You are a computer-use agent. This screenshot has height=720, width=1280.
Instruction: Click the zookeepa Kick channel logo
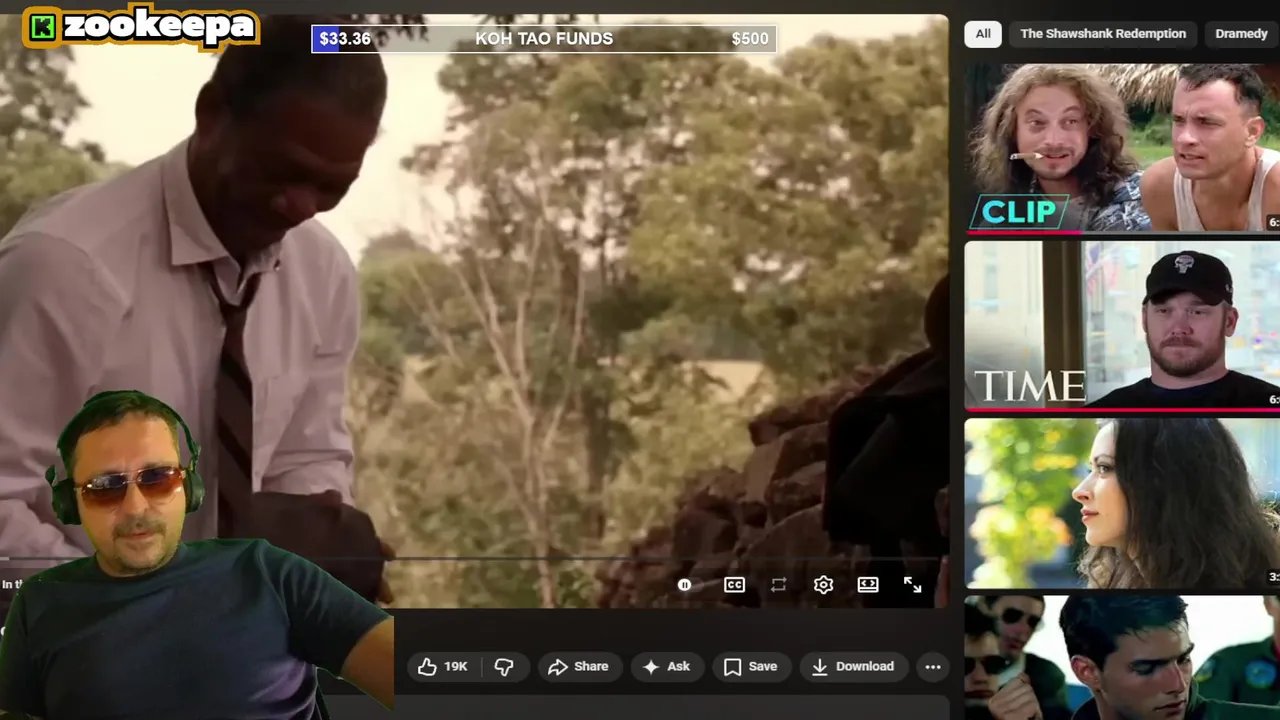pyautogui.click(x=141, y=27)
